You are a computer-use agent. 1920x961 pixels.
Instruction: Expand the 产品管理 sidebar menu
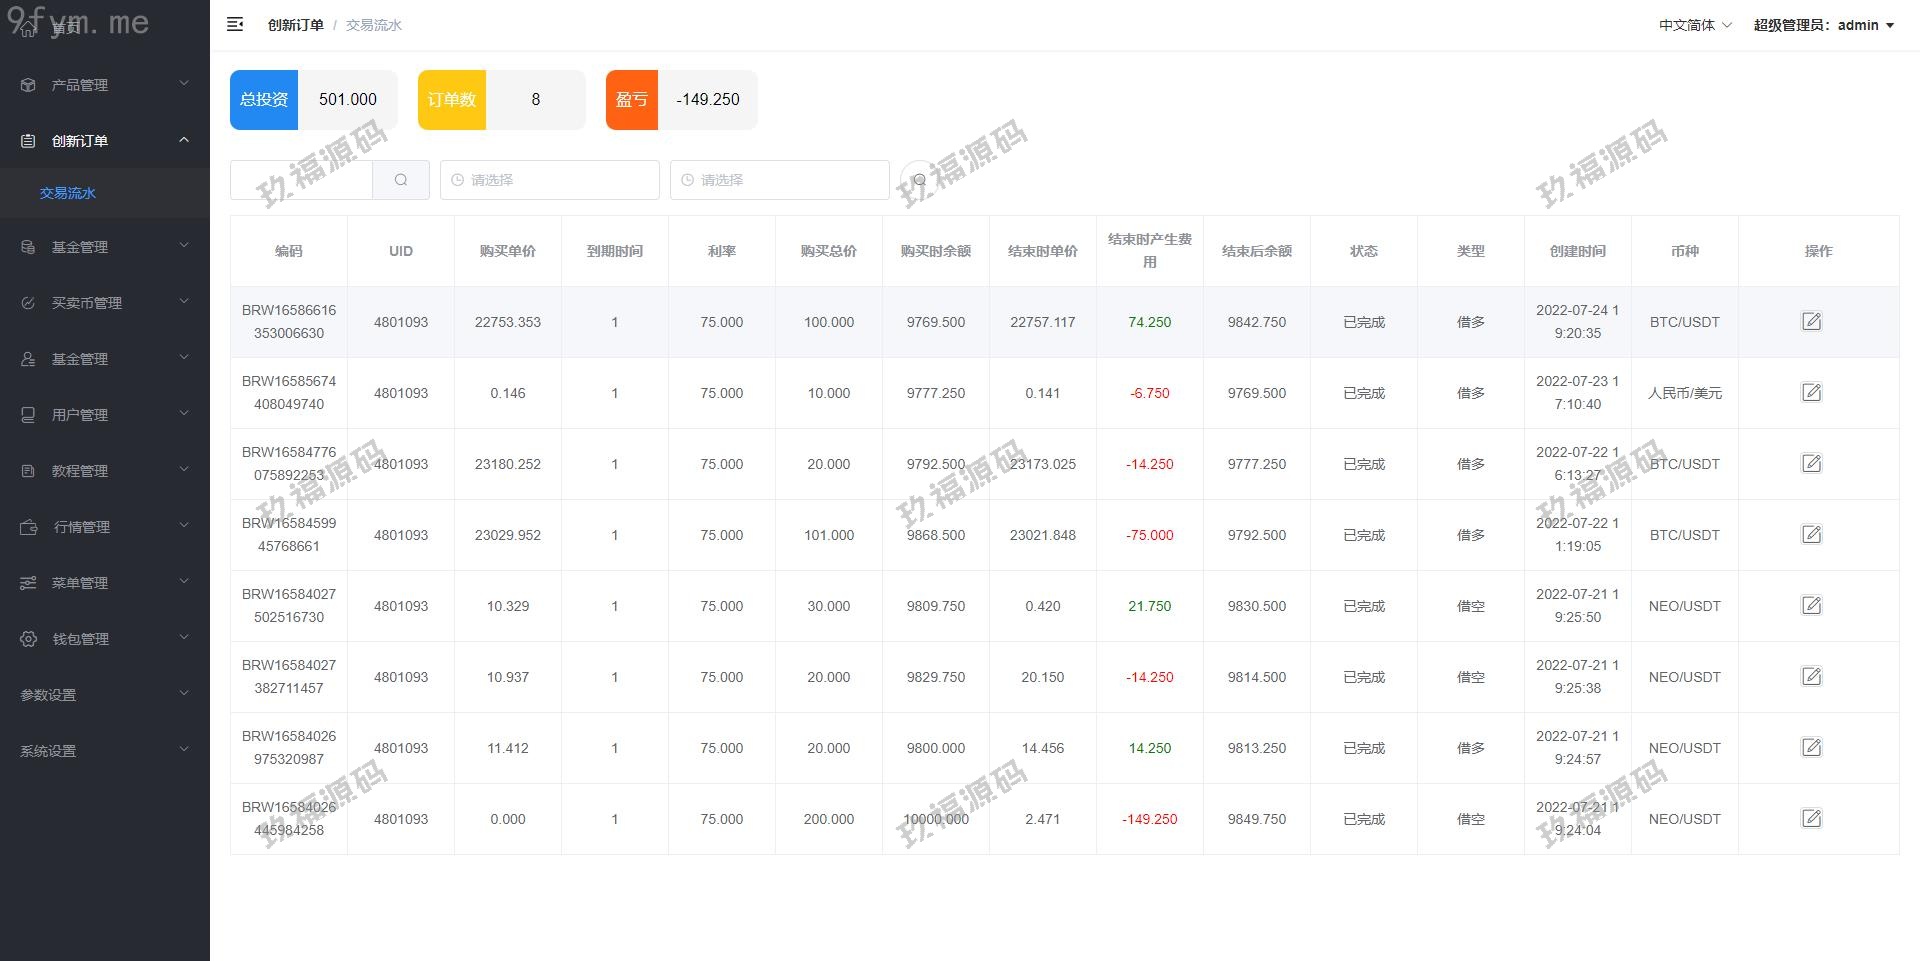point(105,85)
